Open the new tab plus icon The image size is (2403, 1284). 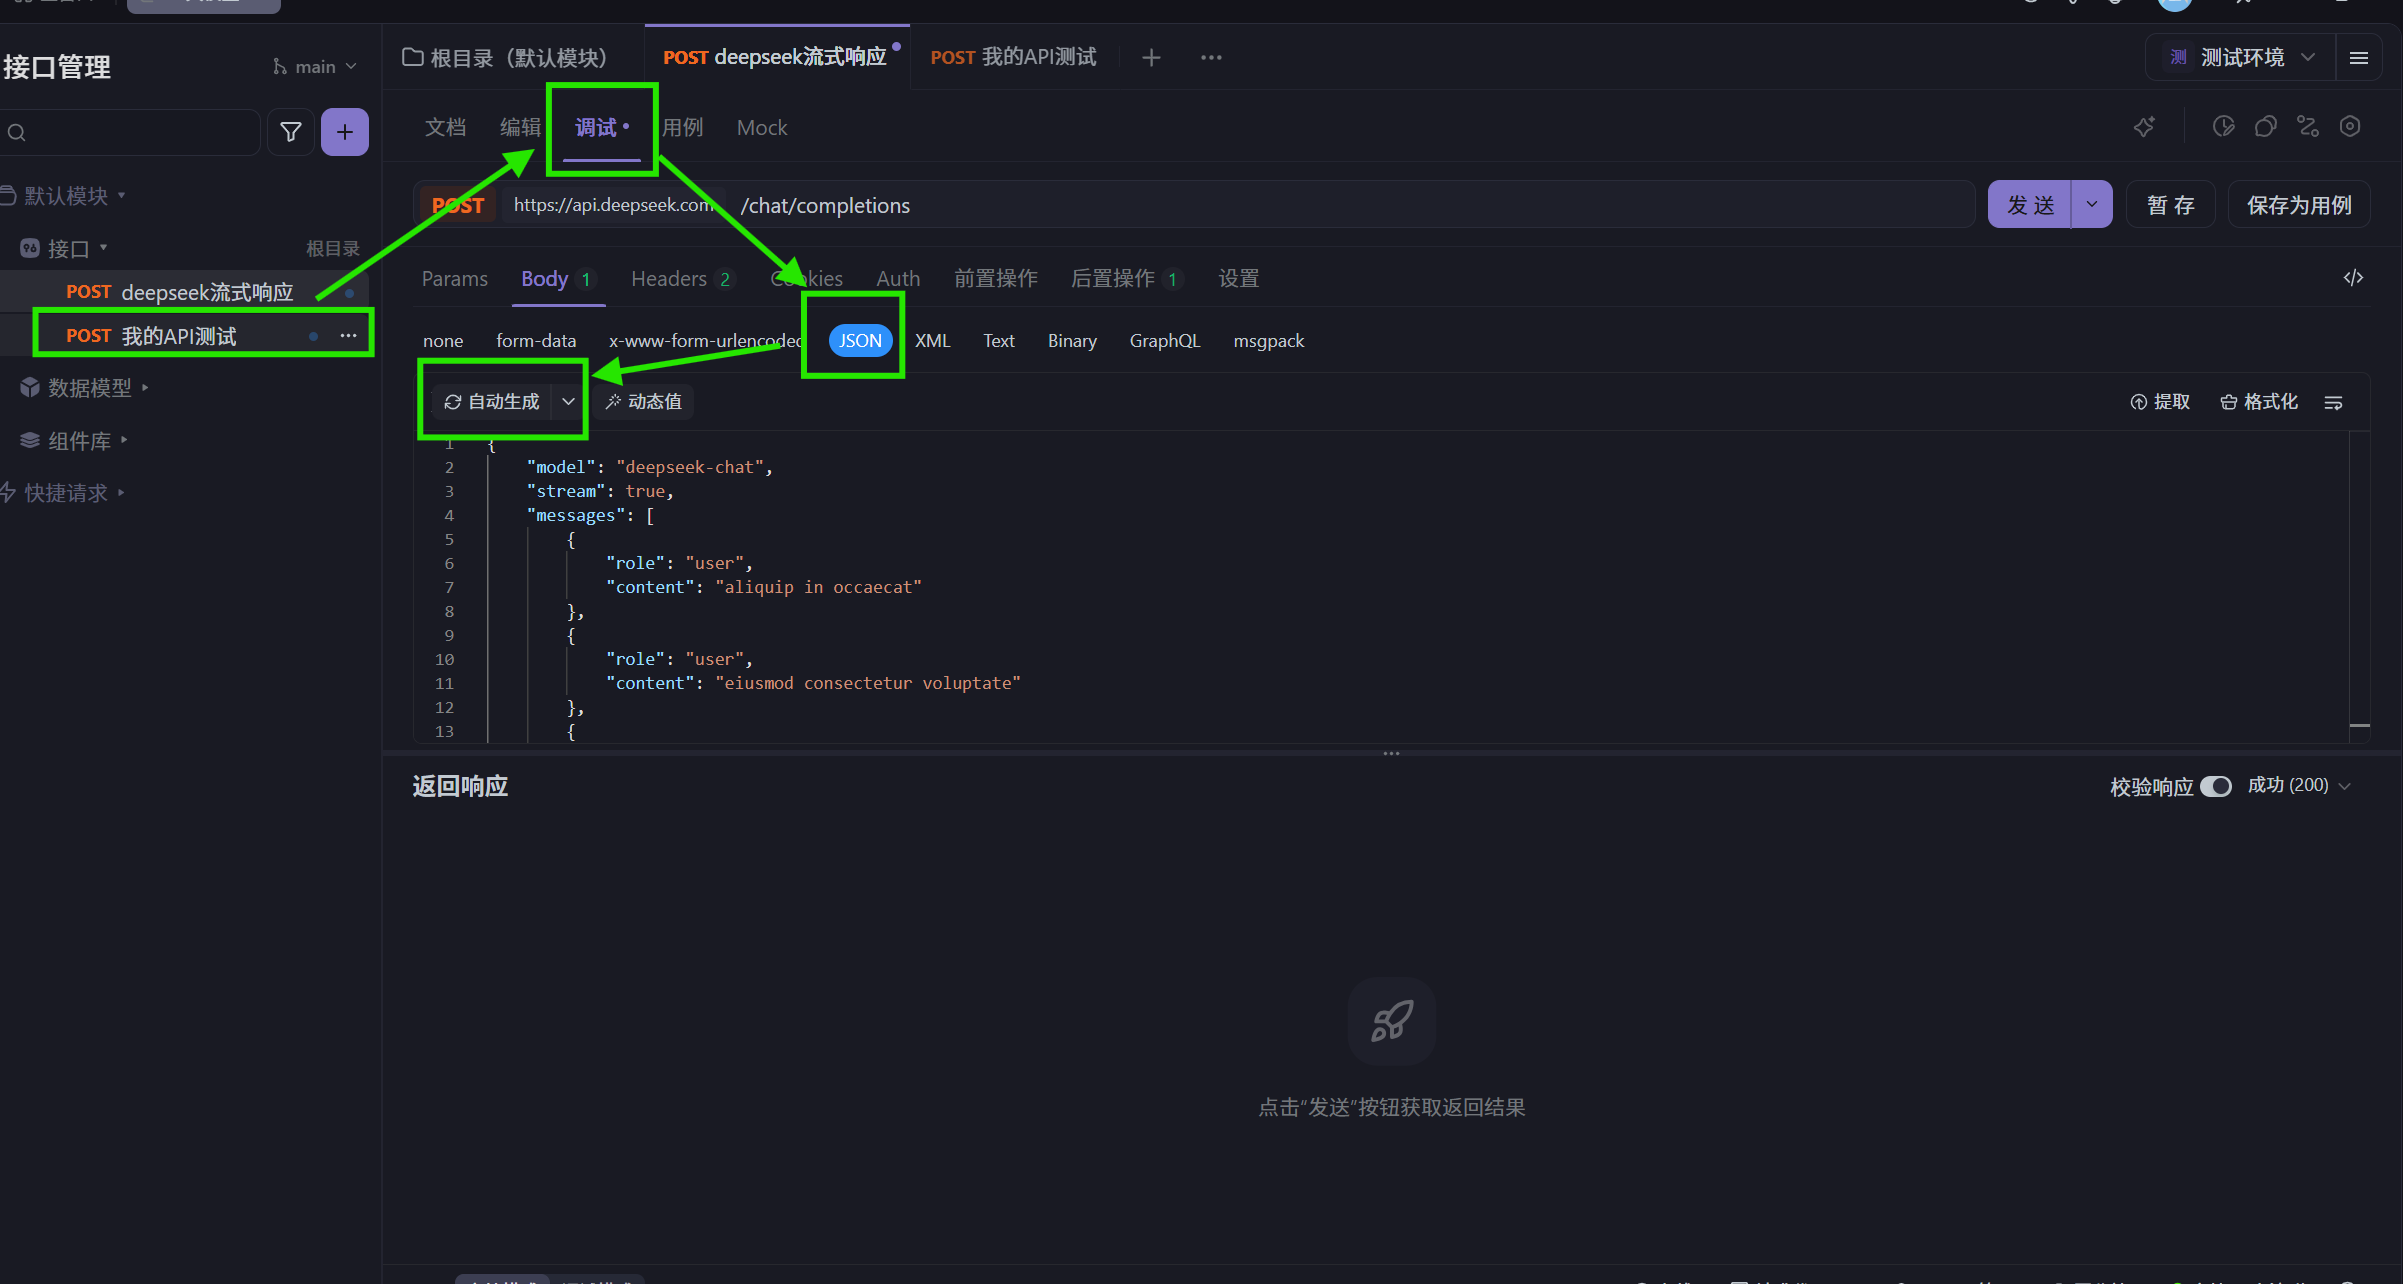click(1151, 58)
